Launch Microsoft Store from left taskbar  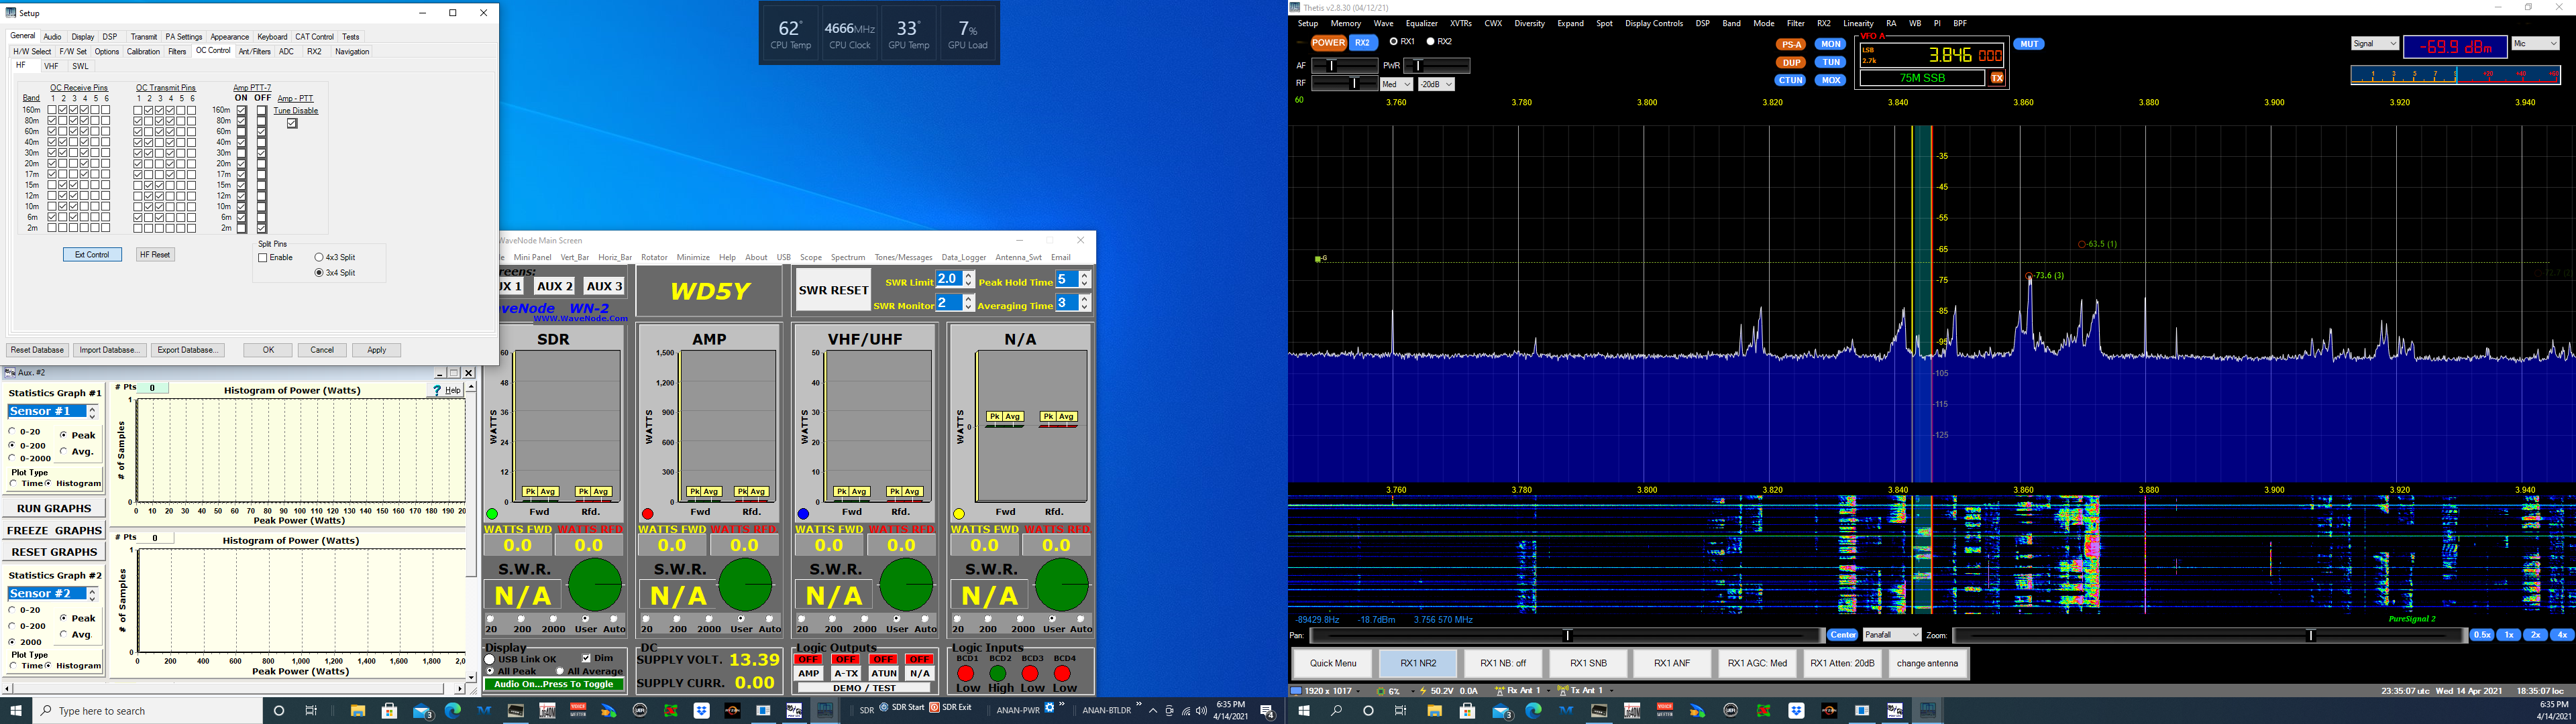[x=390, y=711]
